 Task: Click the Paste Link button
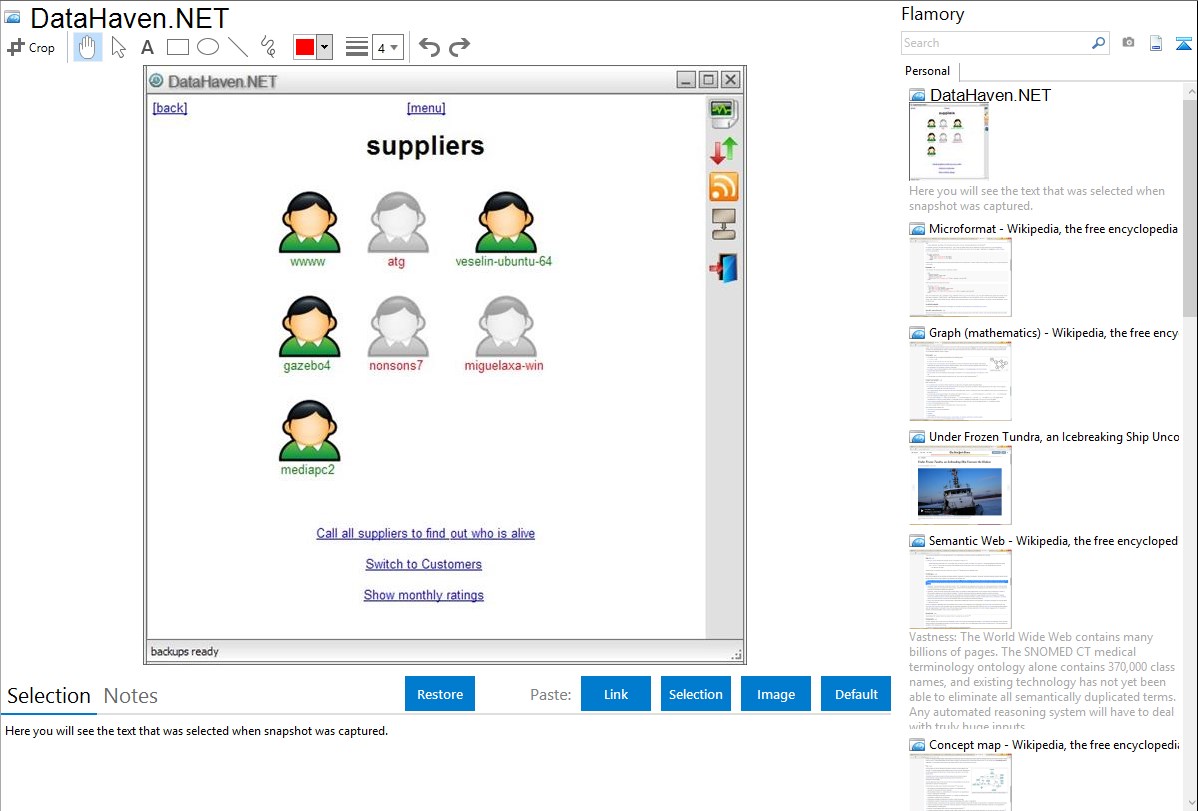pyautogui.click(x=616, y=694)
